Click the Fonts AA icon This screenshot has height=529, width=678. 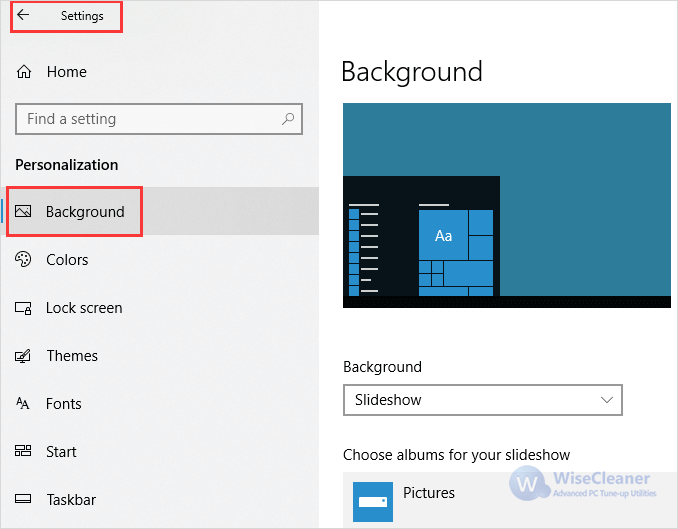22,403
